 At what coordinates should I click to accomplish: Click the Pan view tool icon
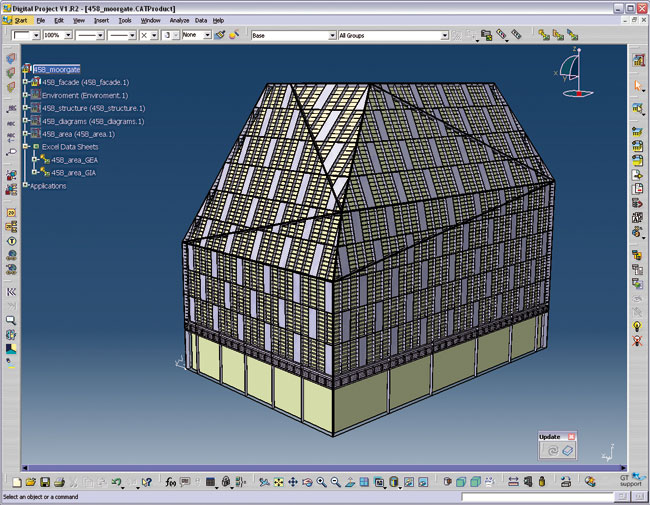[x=292, y=482]
